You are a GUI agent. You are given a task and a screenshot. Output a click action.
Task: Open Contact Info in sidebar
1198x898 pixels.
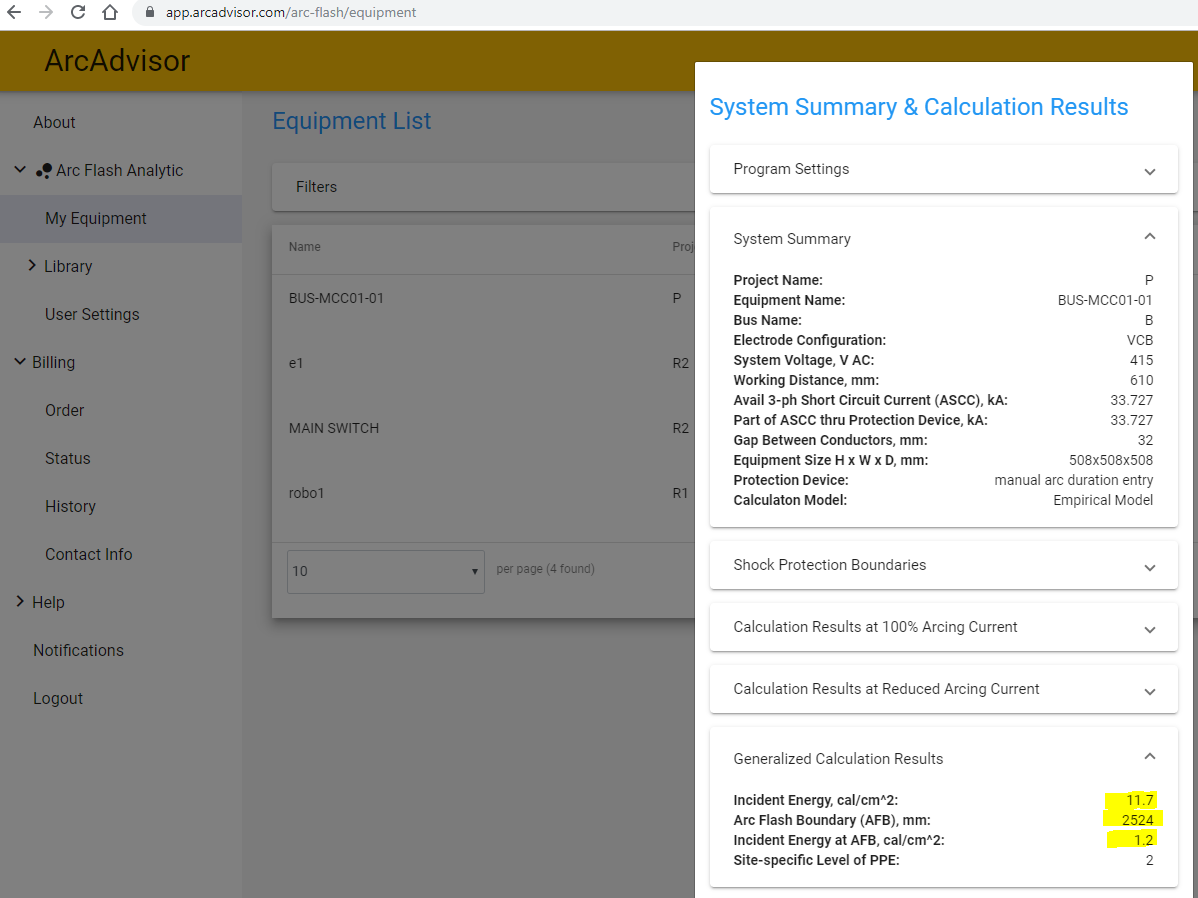[x=89, y=554]
